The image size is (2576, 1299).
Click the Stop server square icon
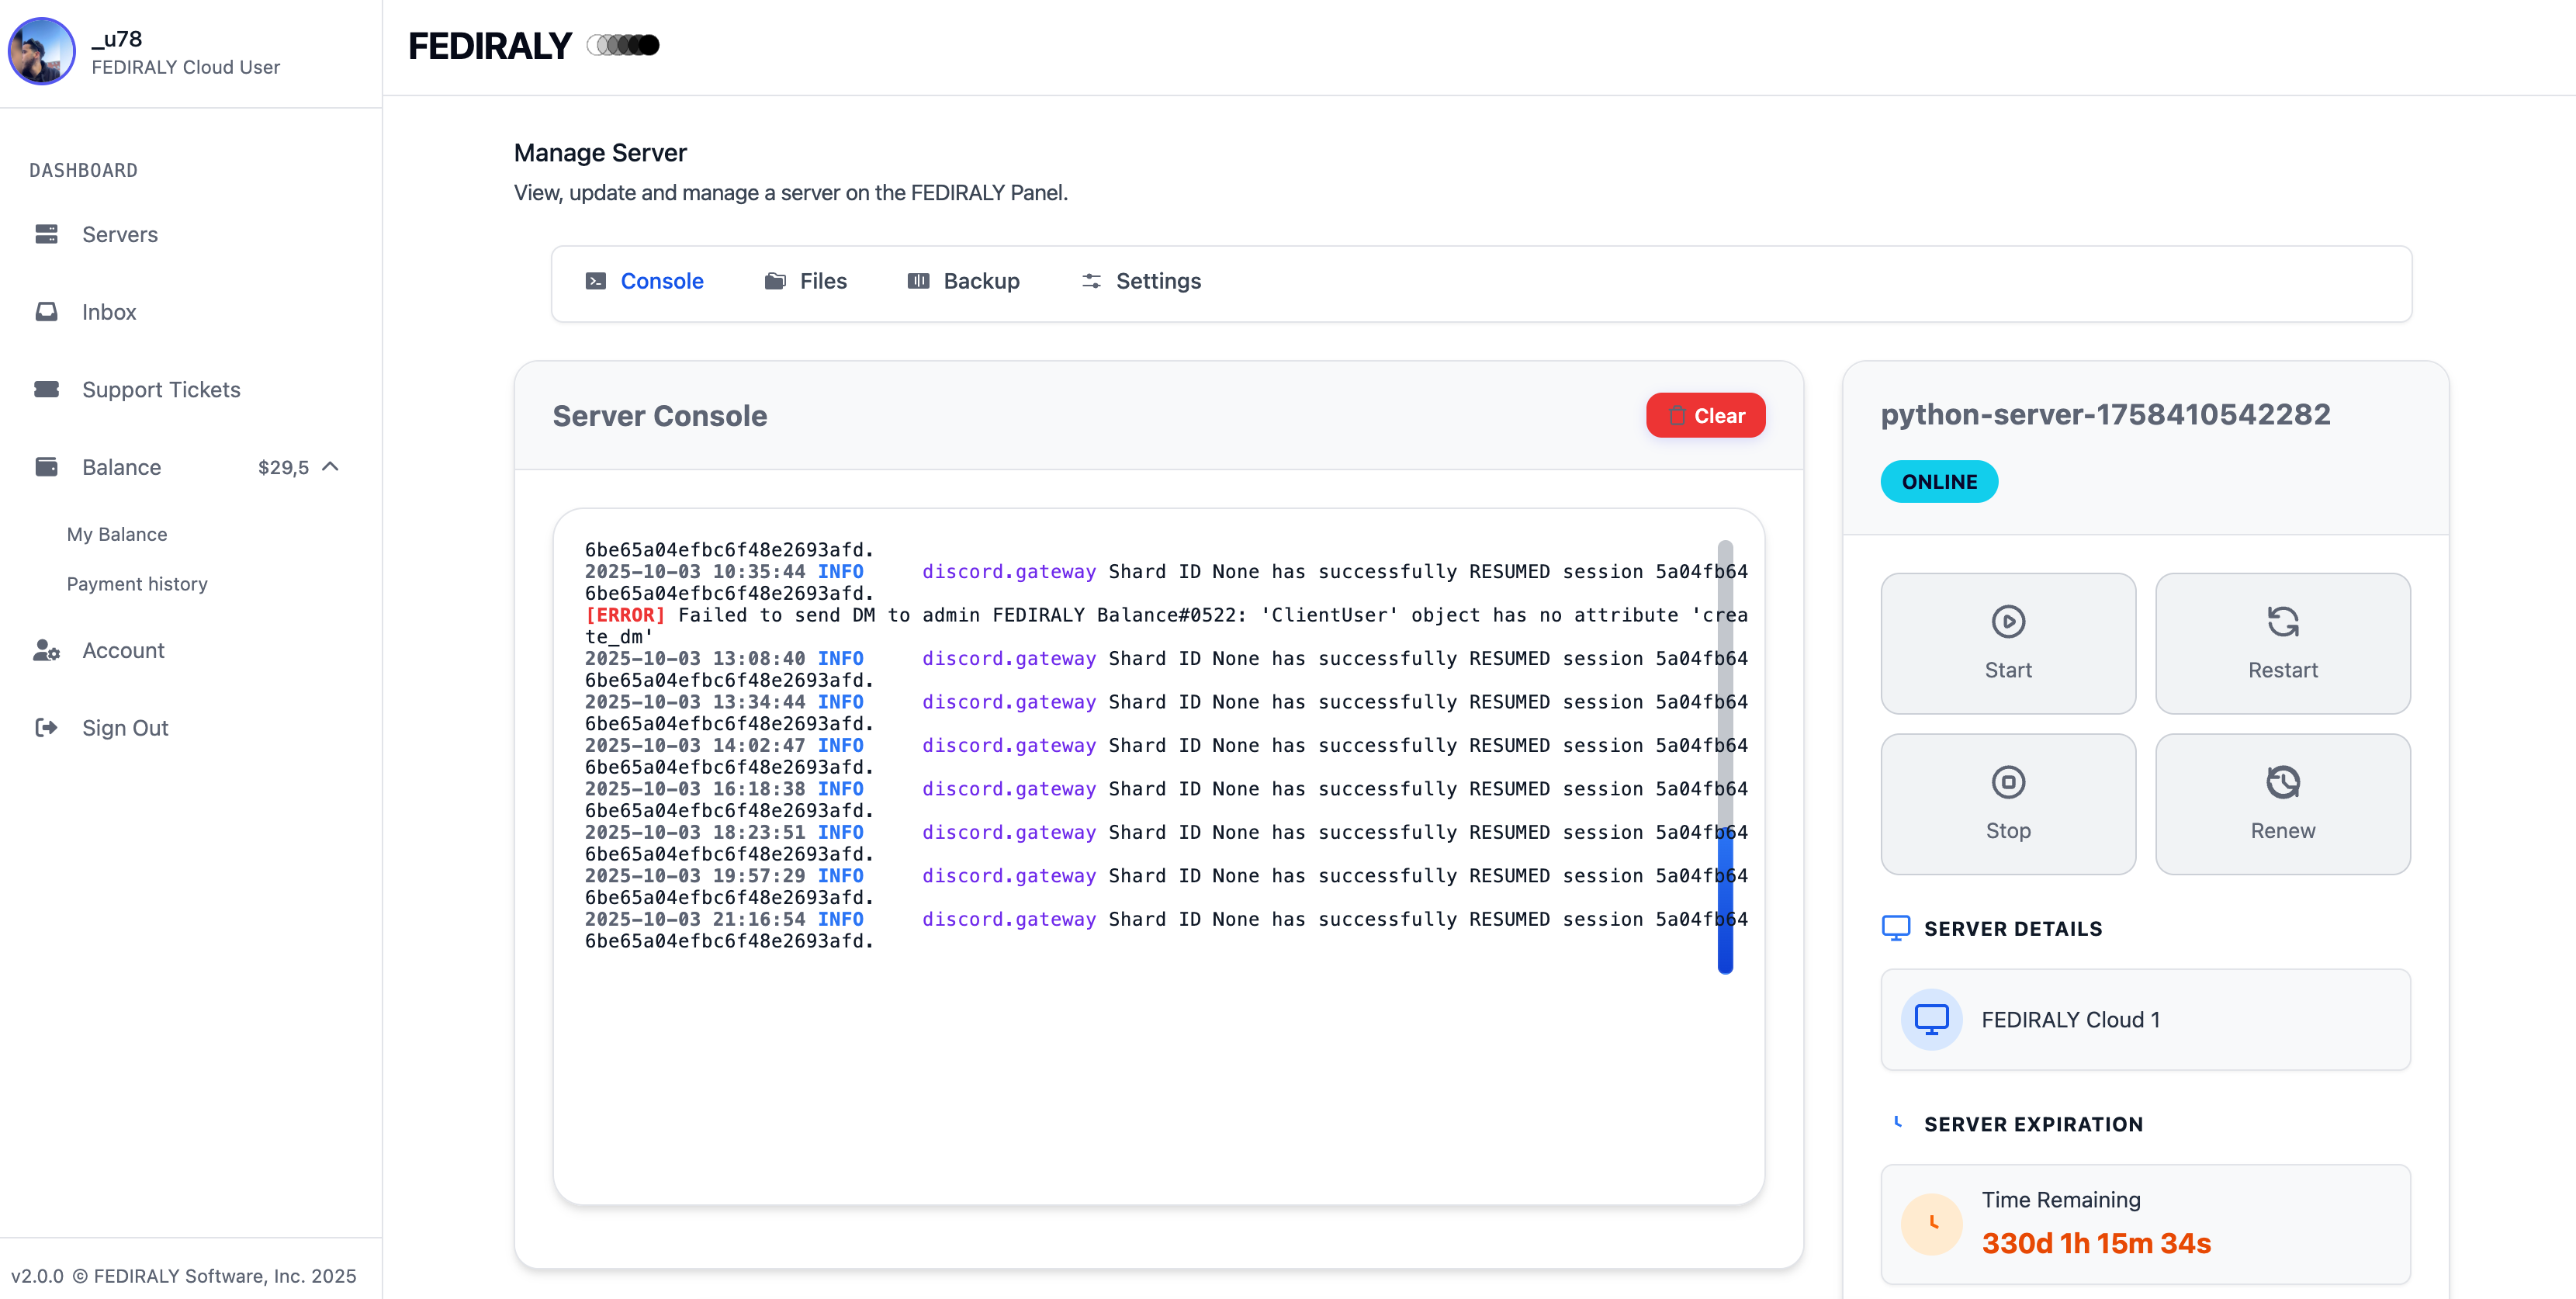coord(2008,782)
